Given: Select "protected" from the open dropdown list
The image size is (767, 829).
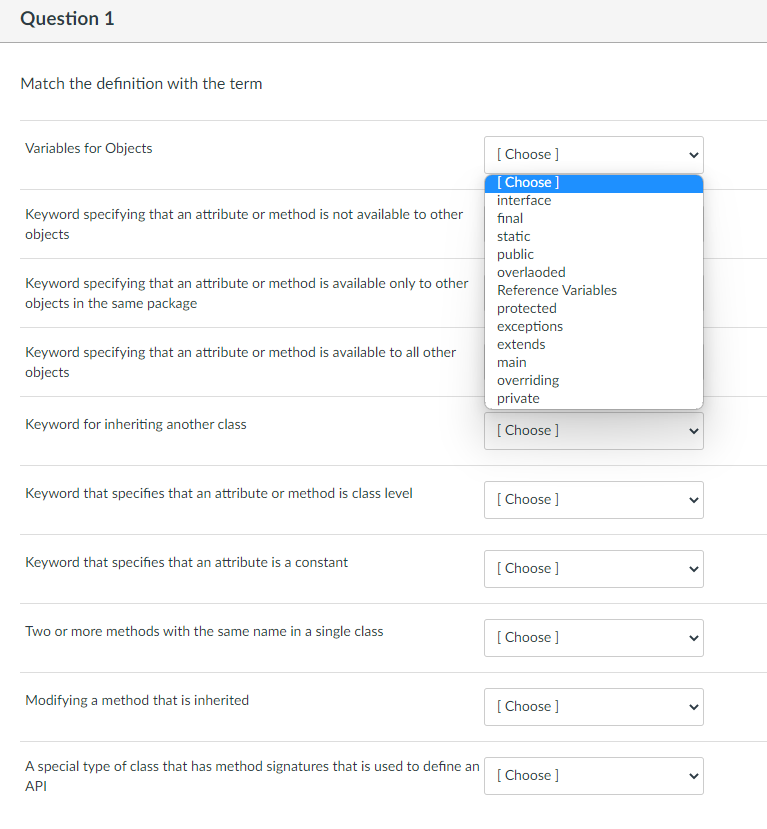Looking at the screenshot, I should tap(527, 308).
